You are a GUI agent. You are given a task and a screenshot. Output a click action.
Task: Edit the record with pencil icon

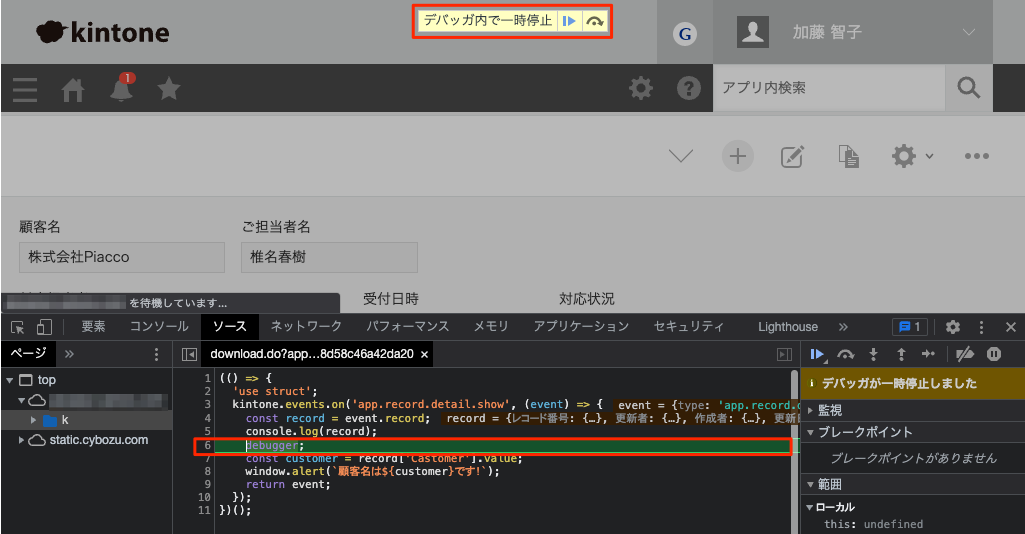792,156
